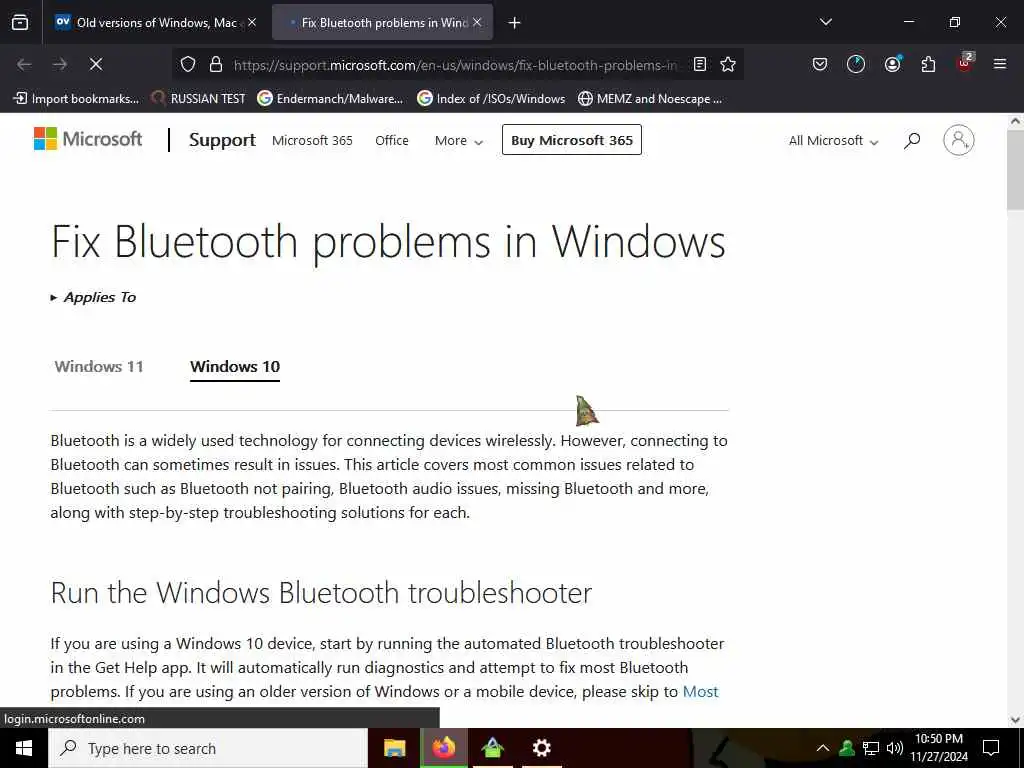Click green user tray icon

846,748
